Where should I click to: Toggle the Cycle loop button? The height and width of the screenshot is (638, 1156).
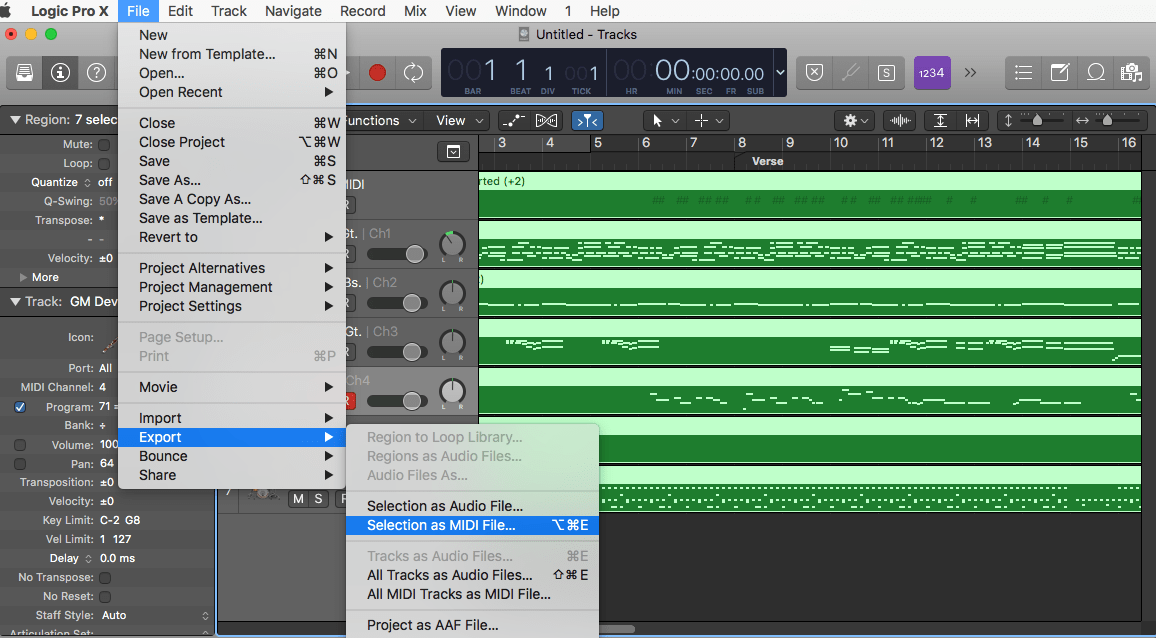(414, 73)
